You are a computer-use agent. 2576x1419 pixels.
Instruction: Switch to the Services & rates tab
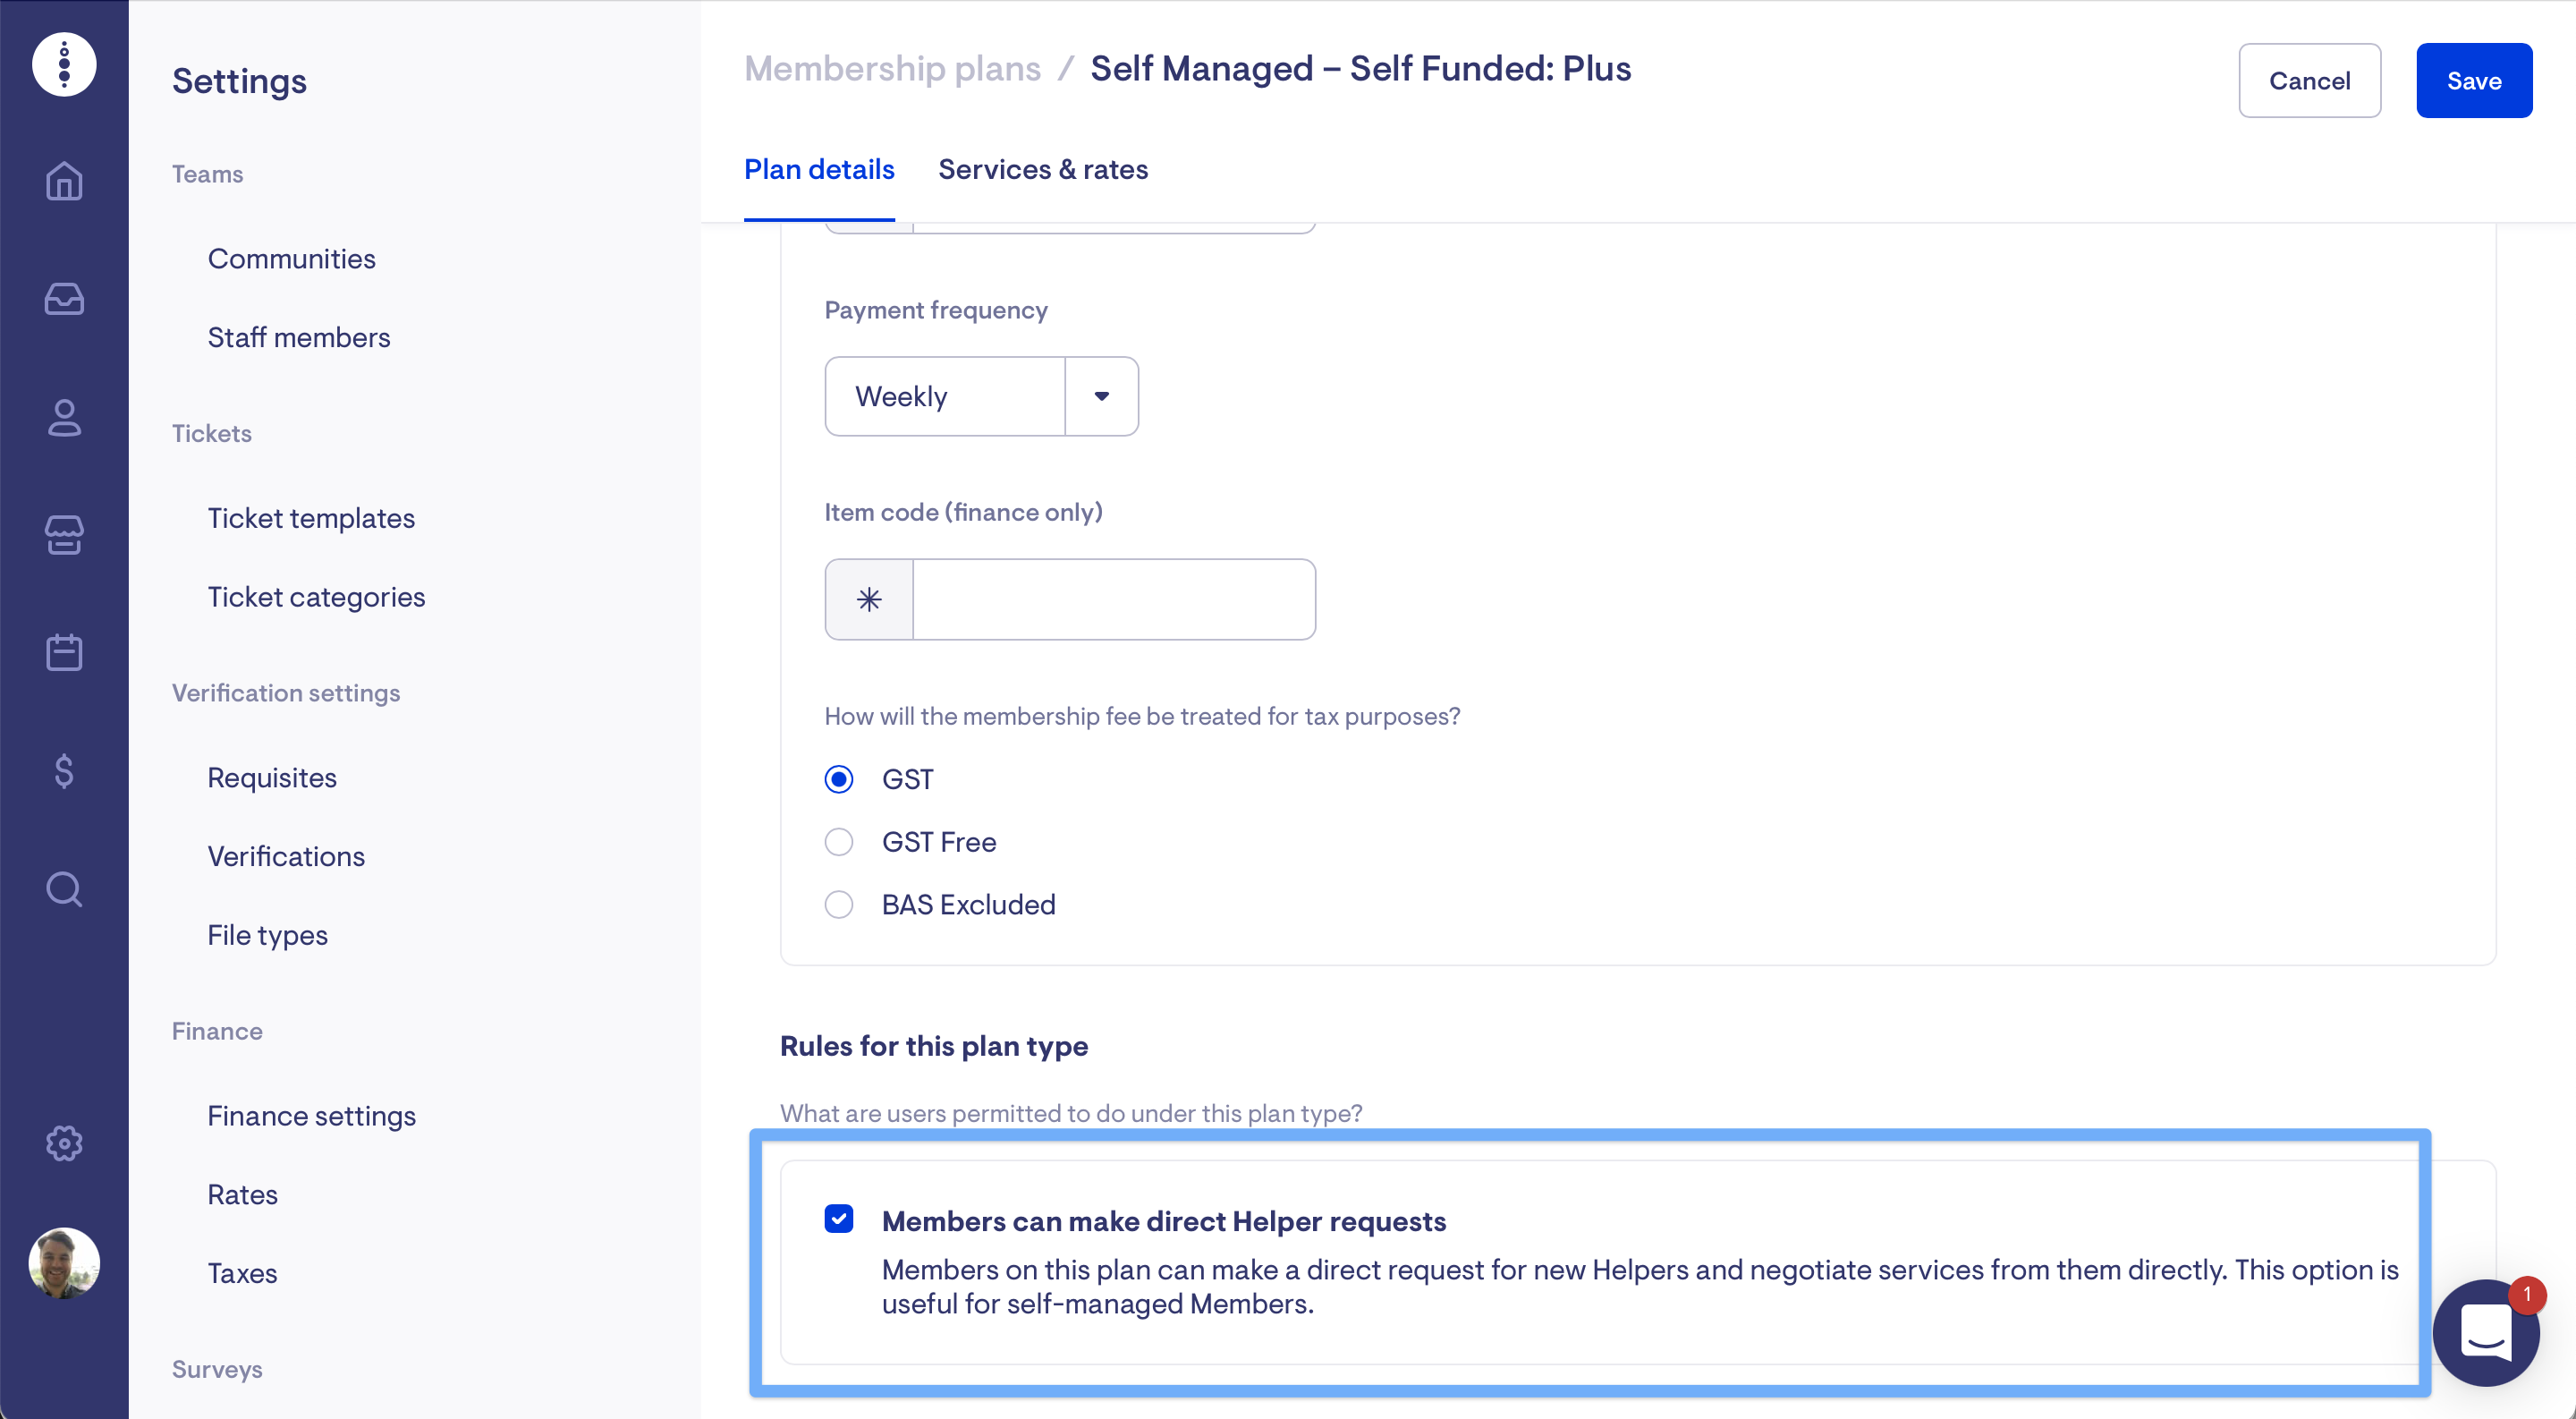tap(1042, 170)
